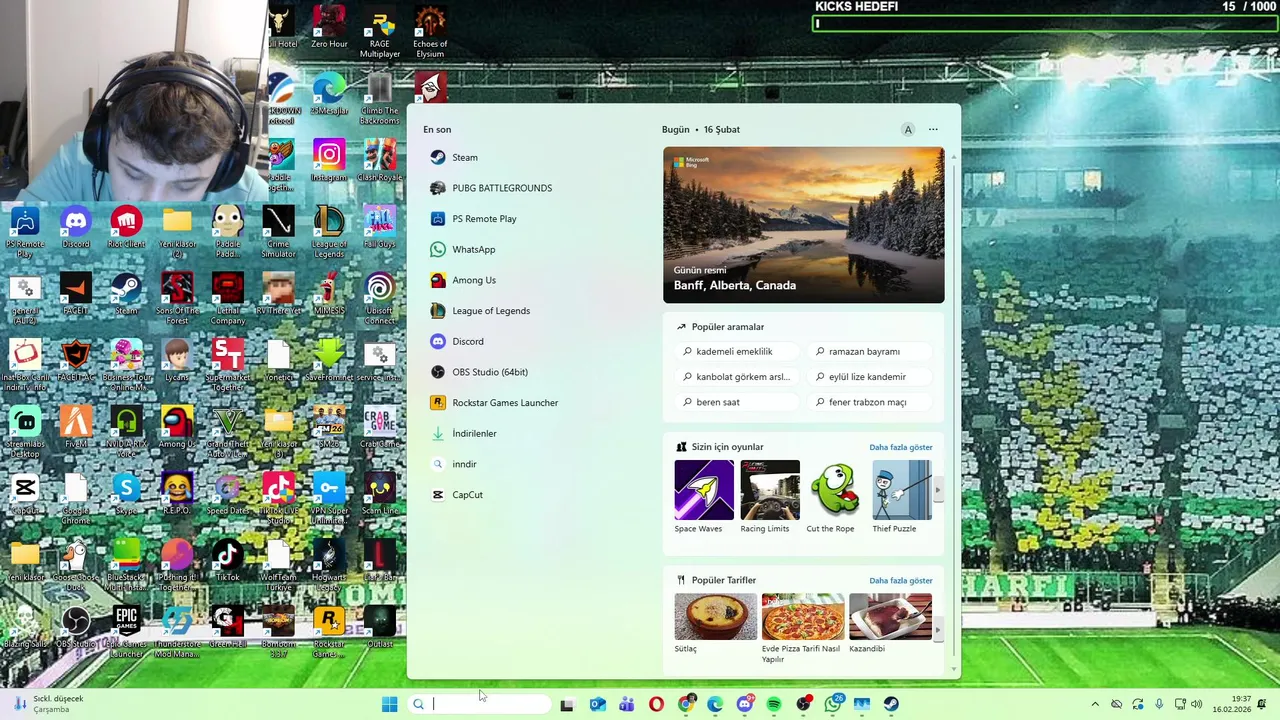Select the Ubisoft Connect desktop icon
1280x720 pixels.
coord(379,299)
